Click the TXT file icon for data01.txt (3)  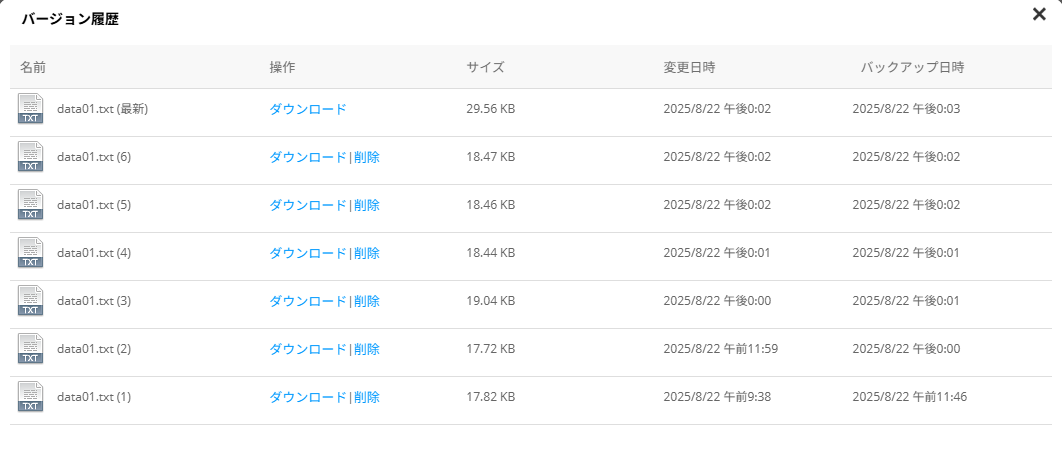[x=31, y=300]
